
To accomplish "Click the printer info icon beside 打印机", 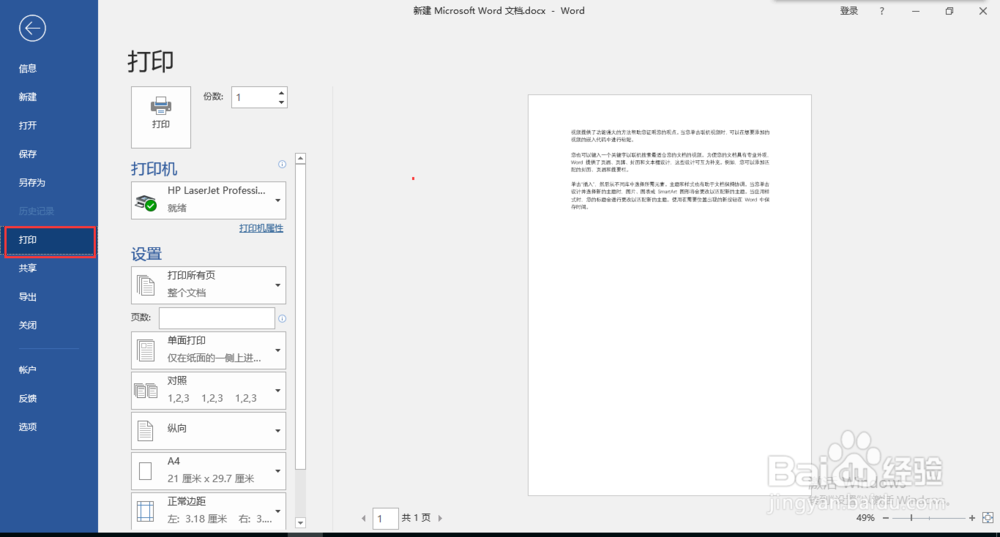I will tap(282, 165).
